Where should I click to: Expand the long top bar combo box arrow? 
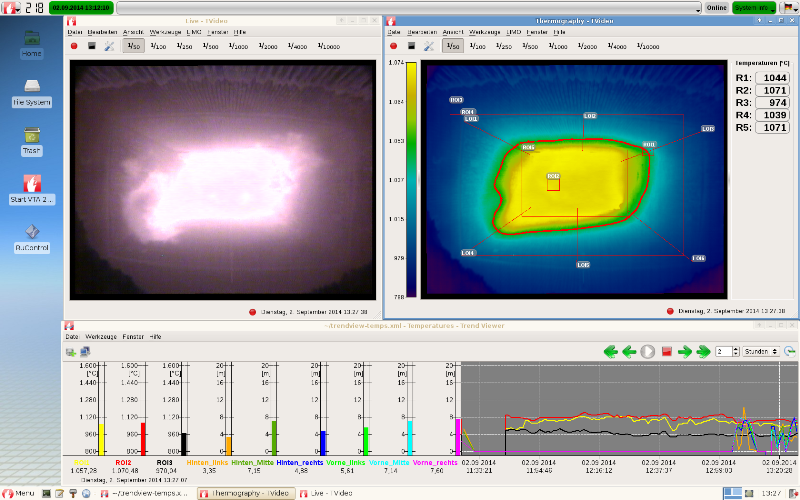(698, 9)
